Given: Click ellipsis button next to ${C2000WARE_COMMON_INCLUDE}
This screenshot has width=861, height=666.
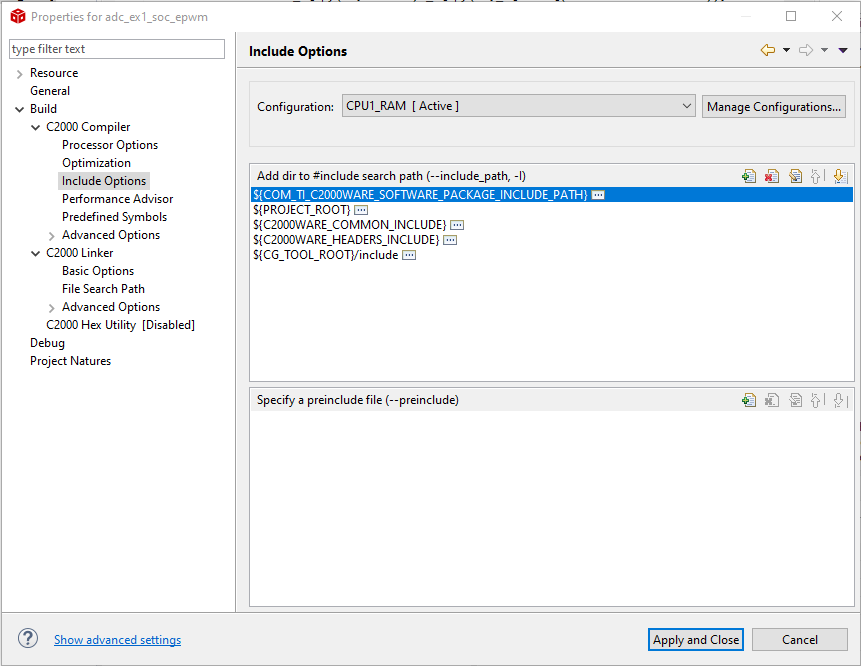Looking at the screenshot, I should coord(457,225).
